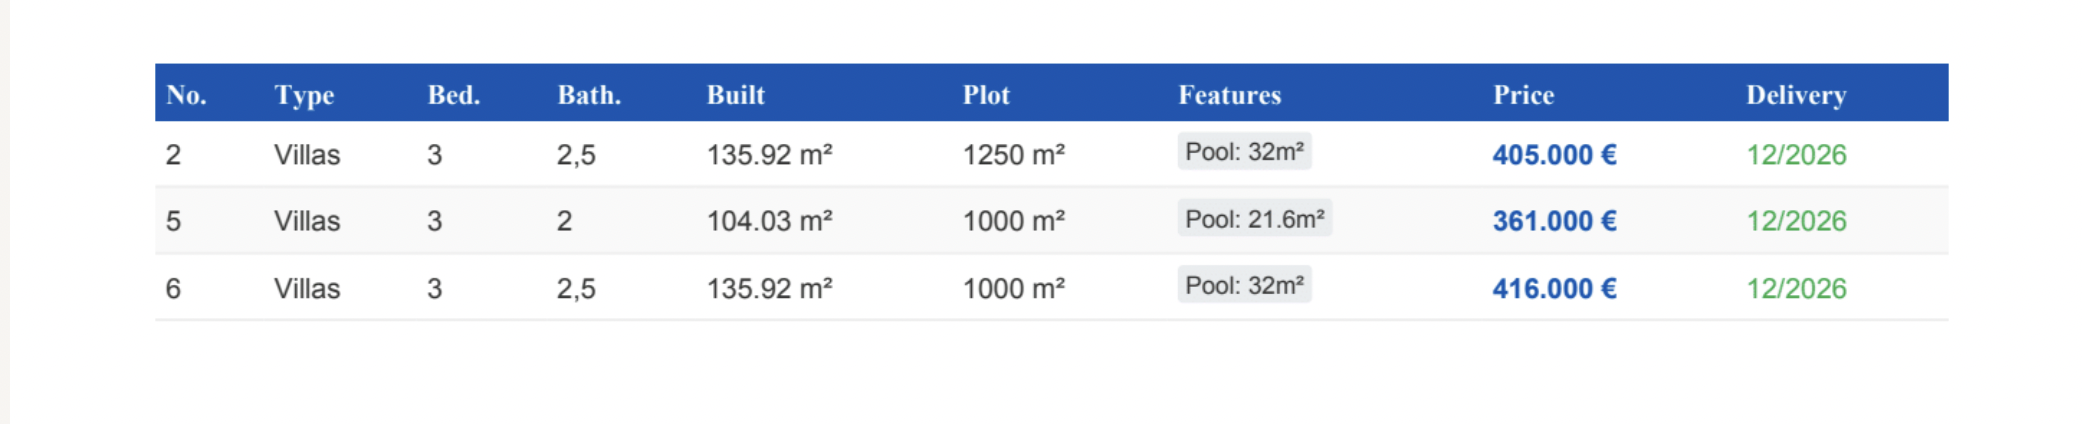
Task: Select the row for villa number 6
Action: click(x=173, y=289)
